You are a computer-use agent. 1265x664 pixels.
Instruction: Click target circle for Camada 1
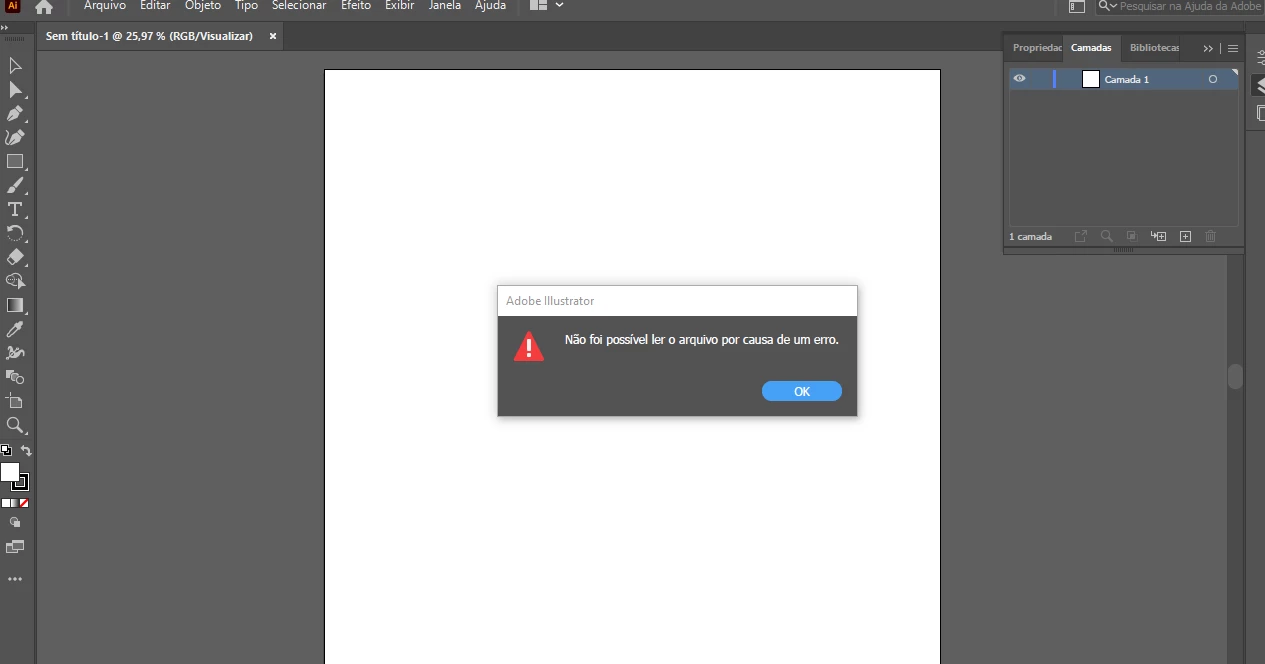tap(1213, 79)
